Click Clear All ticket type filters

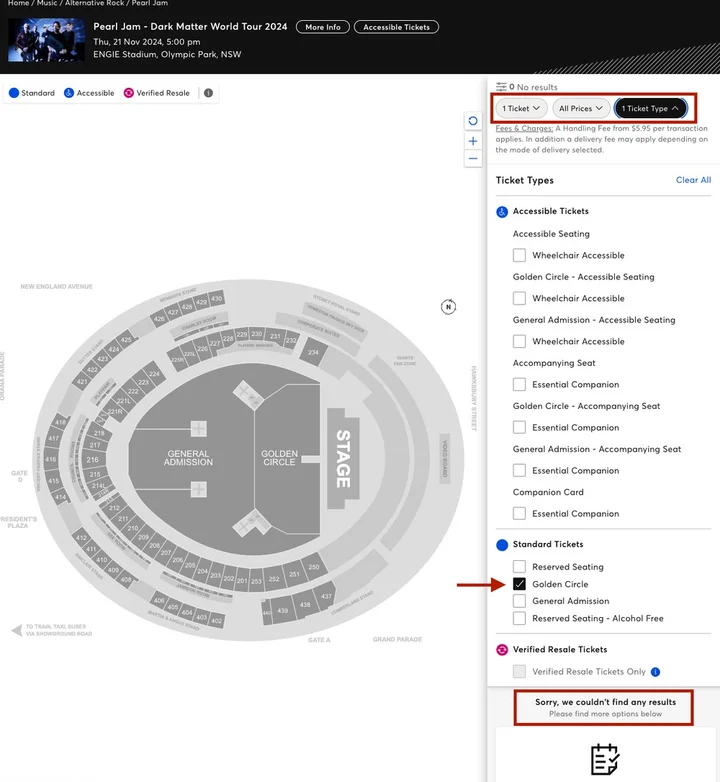[x=693, y=180]
